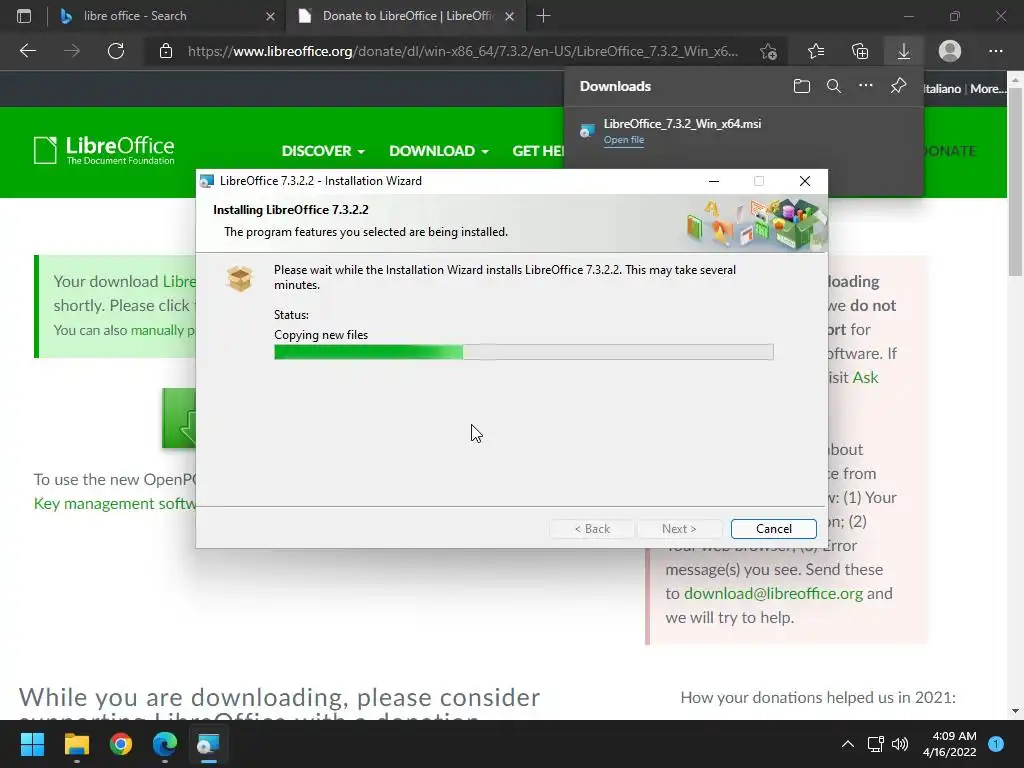Open the Windows Start menu
The height and width of the screenshot is (768, 1024).
pyautogui.click(x=32, y=744)
